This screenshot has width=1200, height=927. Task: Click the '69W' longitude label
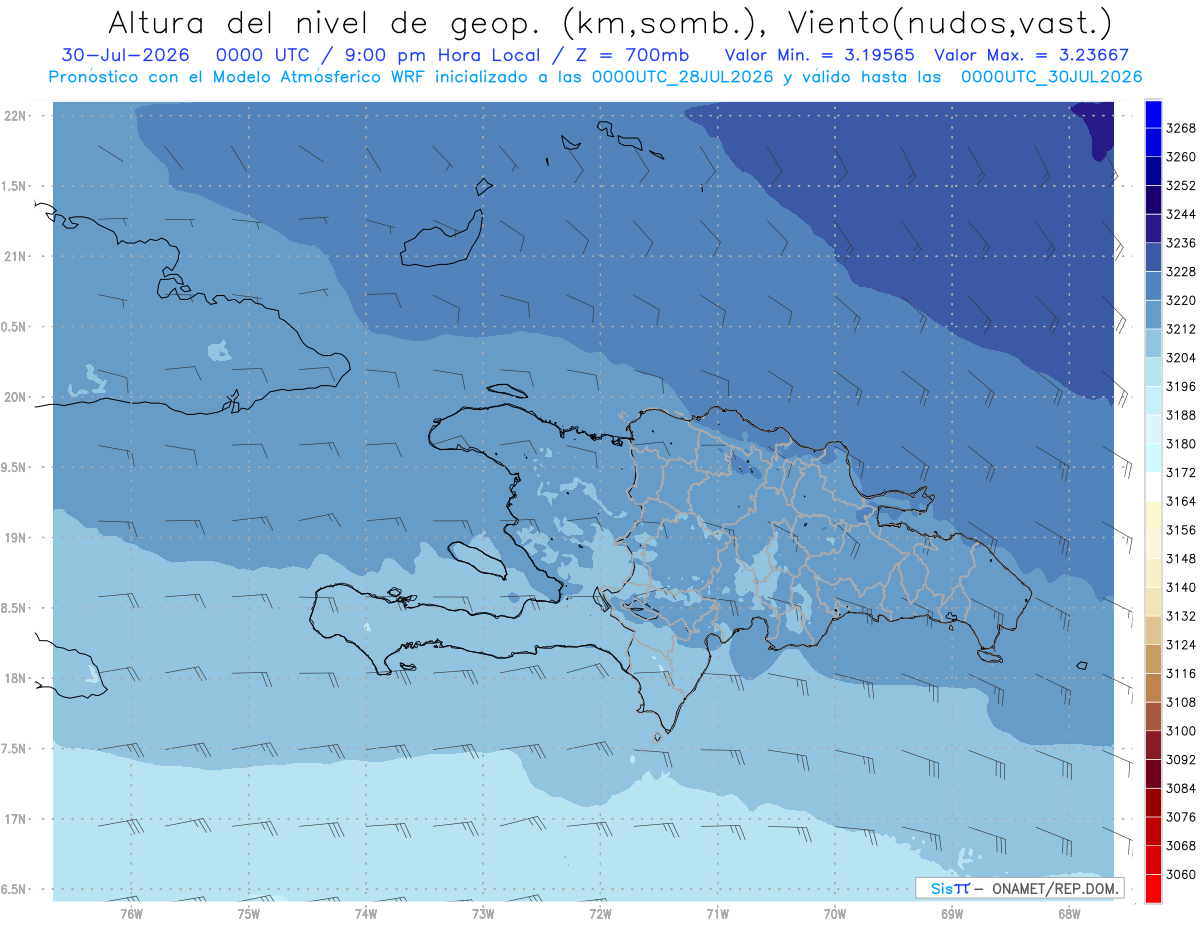point(952,913)
